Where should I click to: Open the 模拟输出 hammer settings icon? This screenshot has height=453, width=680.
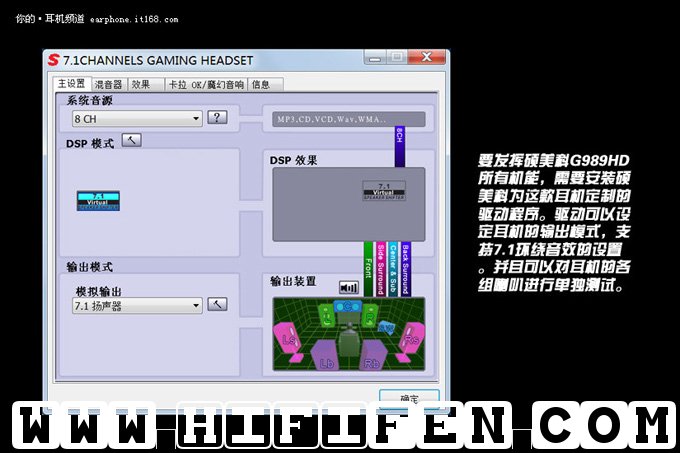pyautogui.click(x=217, y=304)
